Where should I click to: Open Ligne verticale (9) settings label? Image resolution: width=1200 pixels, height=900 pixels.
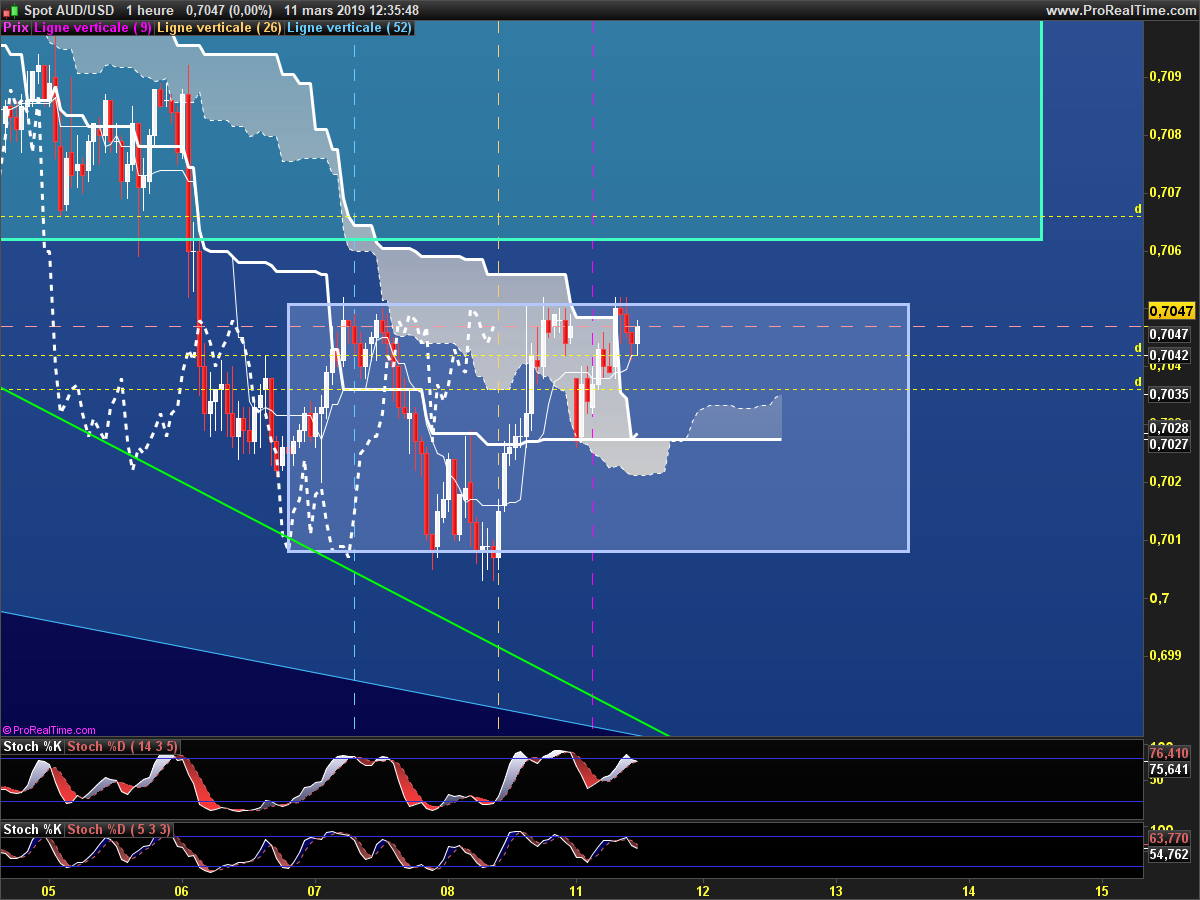pos(93,28)
